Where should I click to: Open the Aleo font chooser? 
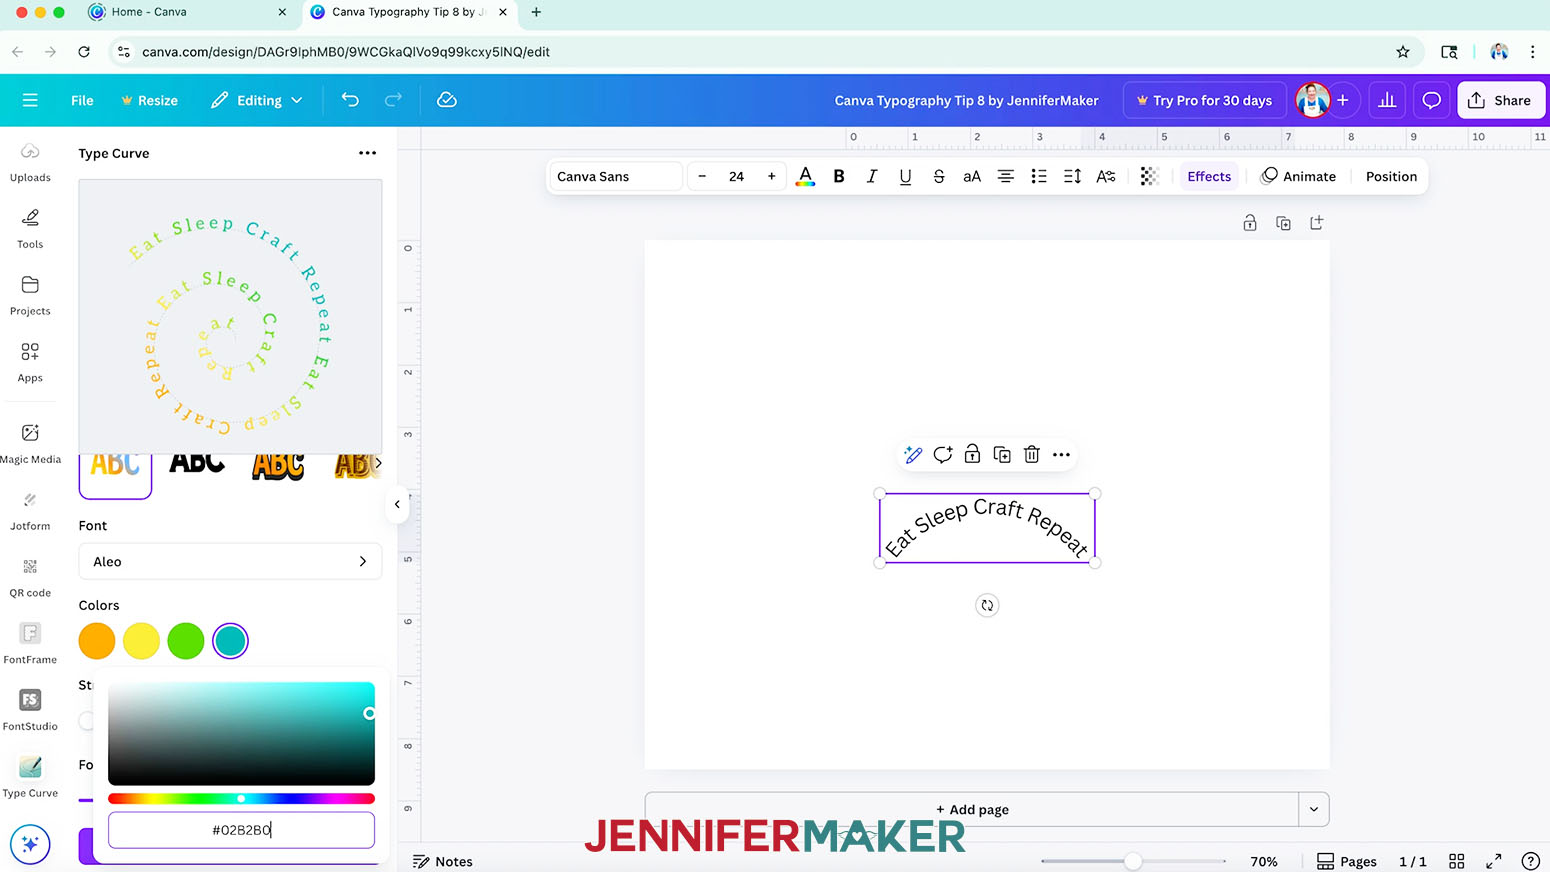coord(230,561)
